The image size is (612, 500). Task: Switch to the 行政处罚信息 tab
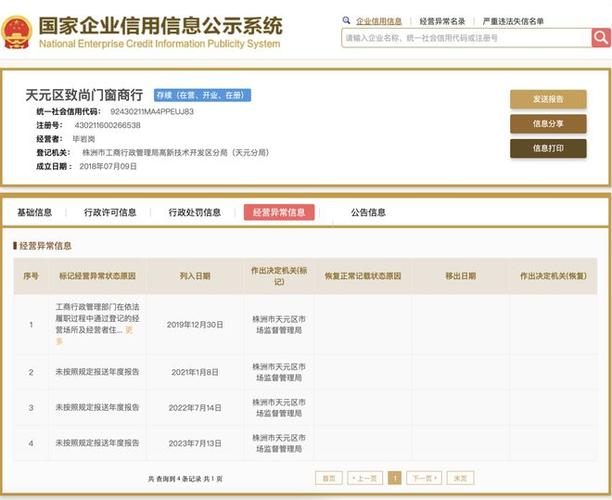click(194, 212)
